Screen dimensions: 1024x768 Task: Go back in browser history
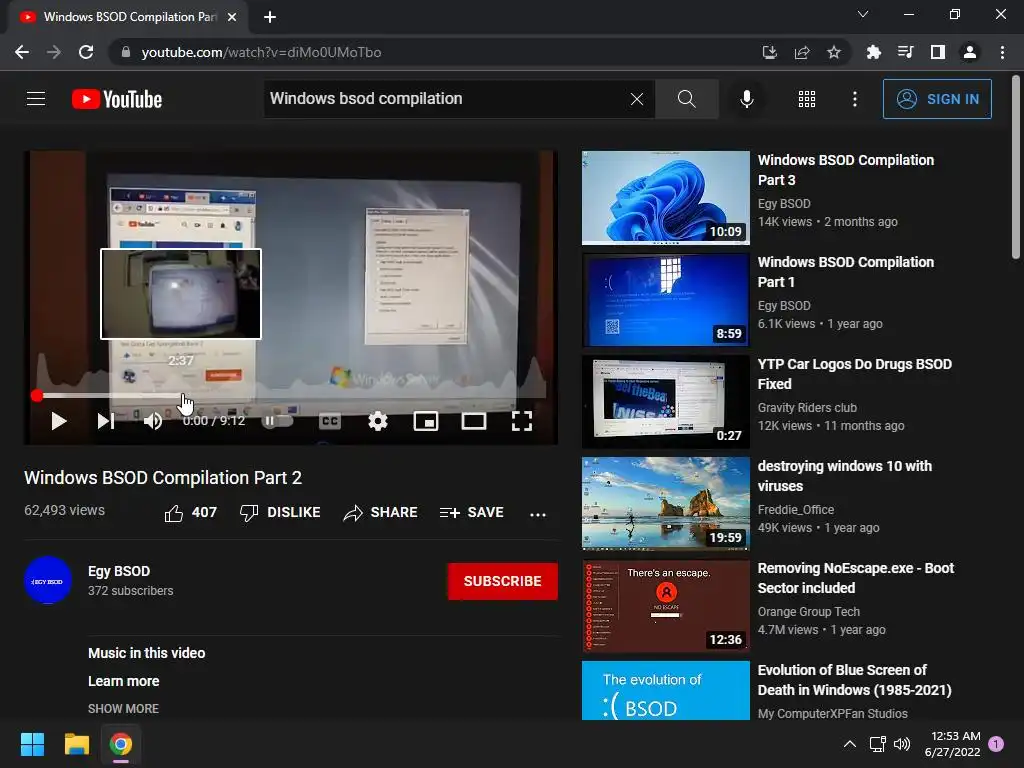22,52
